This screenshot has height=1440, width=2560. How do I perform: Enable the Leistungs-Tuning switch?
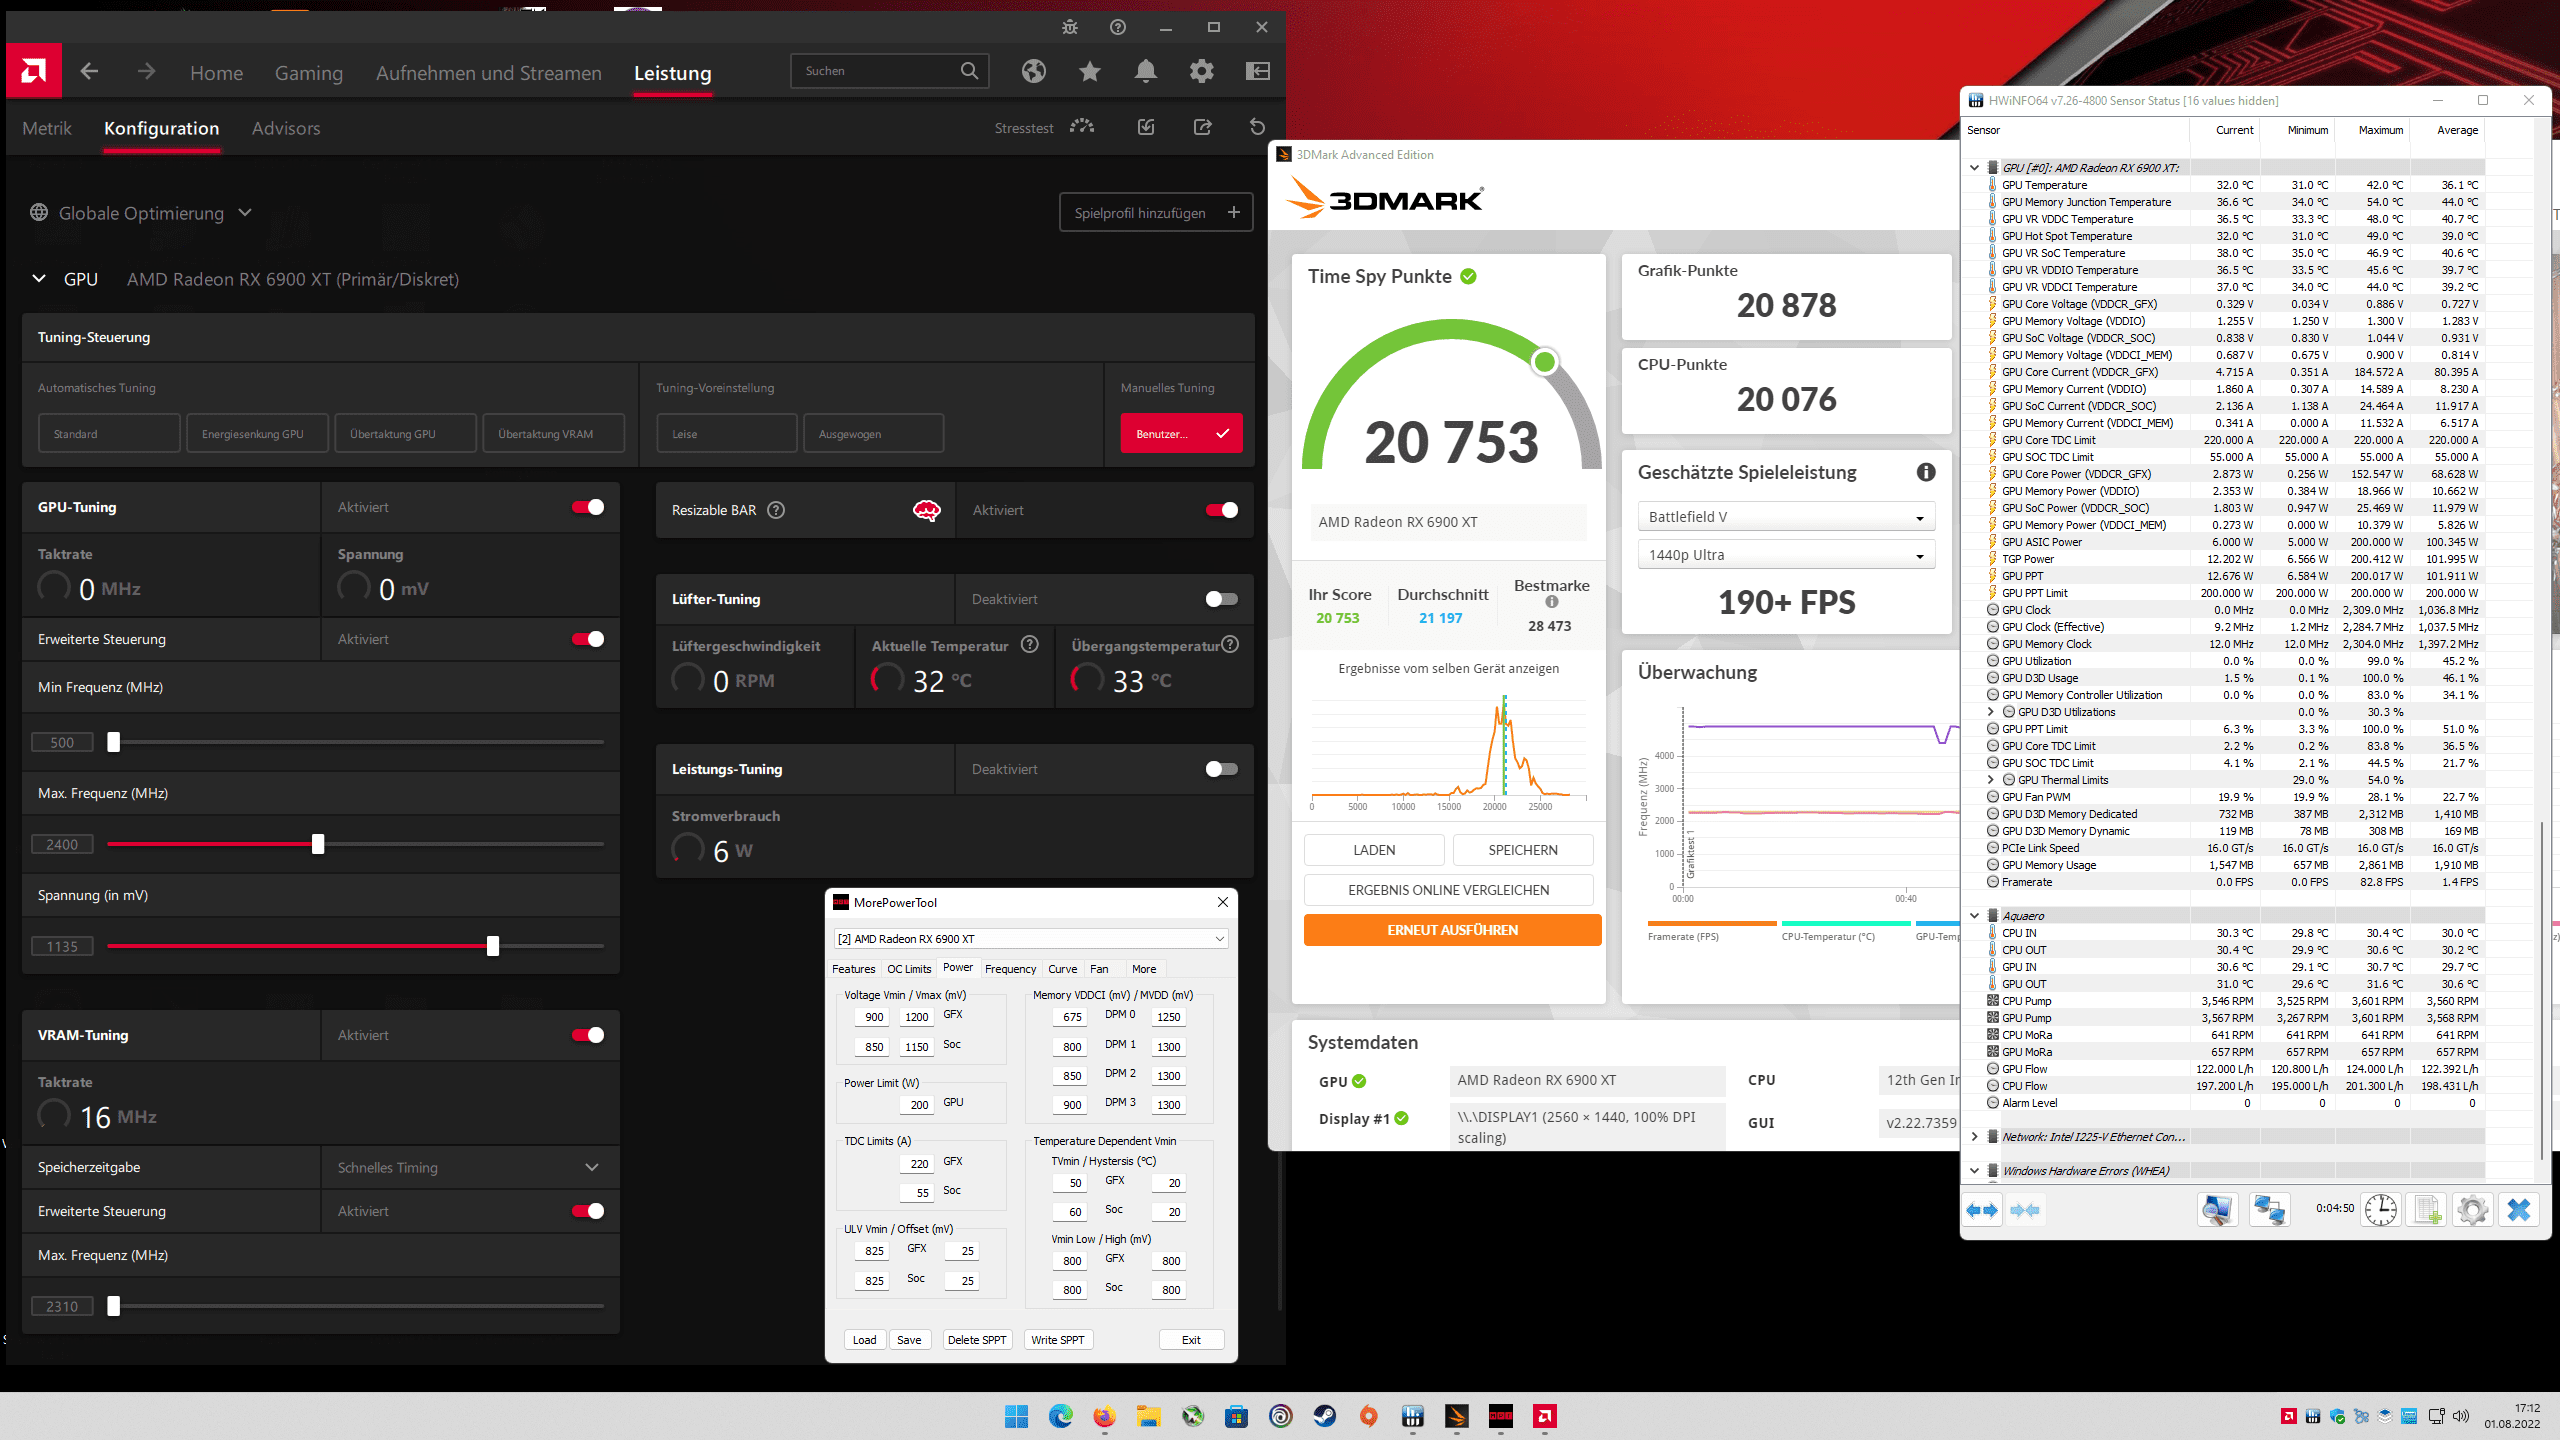click(x=1221, y=769)
